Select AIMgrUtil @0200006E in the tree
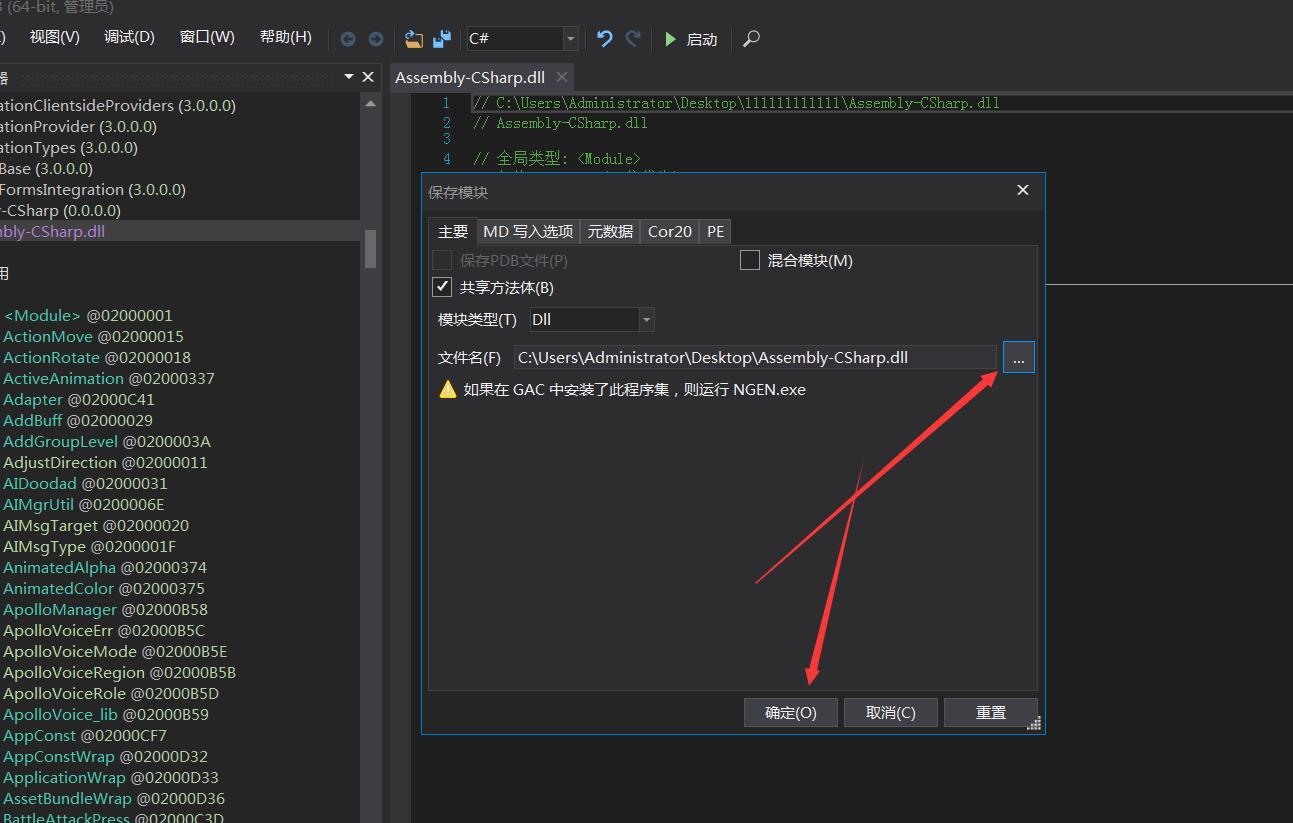 83,504
